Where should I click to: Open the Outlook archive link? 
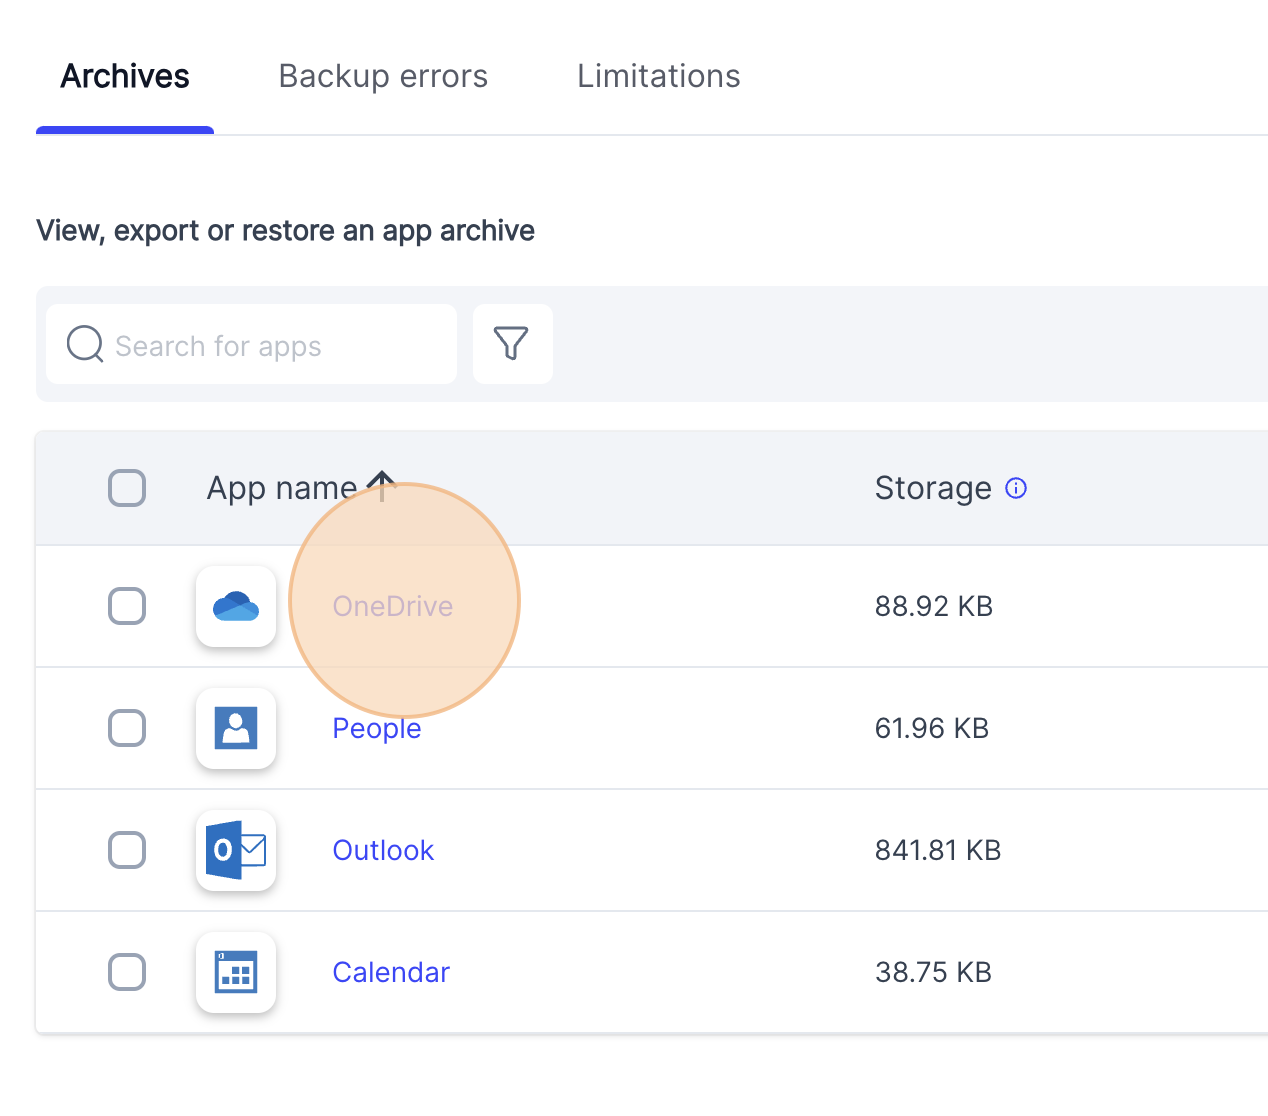point(383,850)
